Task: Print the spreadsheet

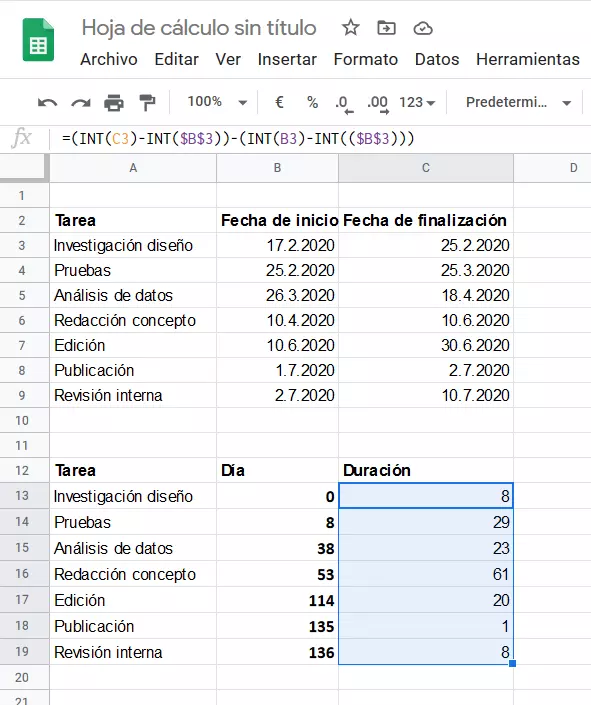Action: click(x=114, y=103)
